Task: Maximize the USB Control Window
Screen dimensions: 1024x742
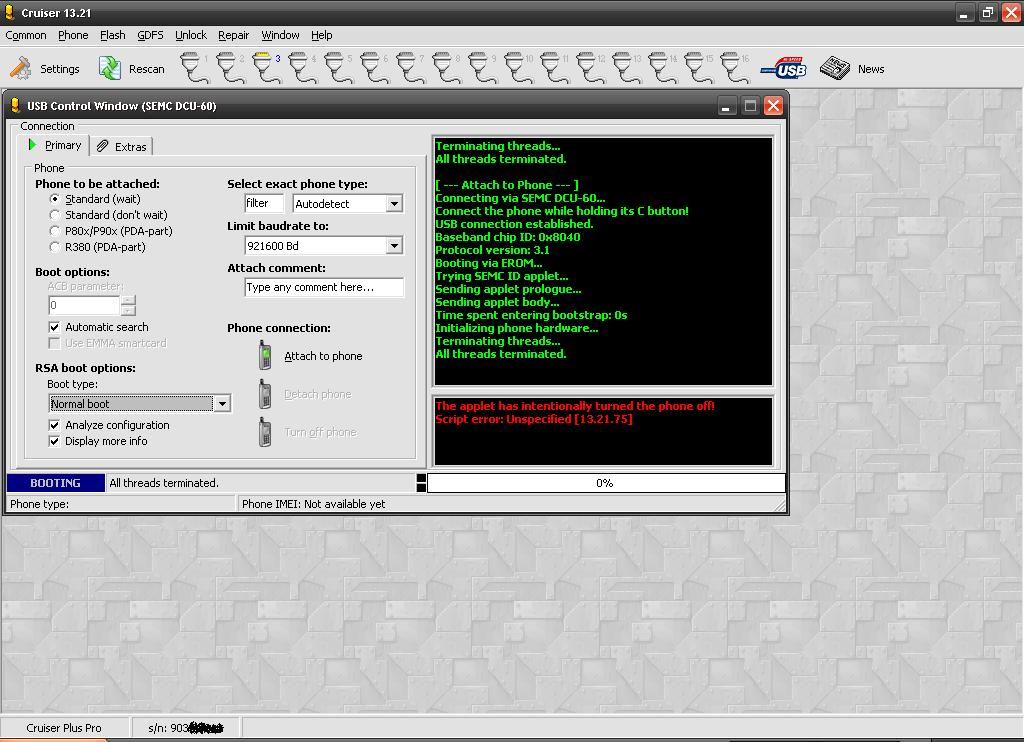Action: pos(750,106)
